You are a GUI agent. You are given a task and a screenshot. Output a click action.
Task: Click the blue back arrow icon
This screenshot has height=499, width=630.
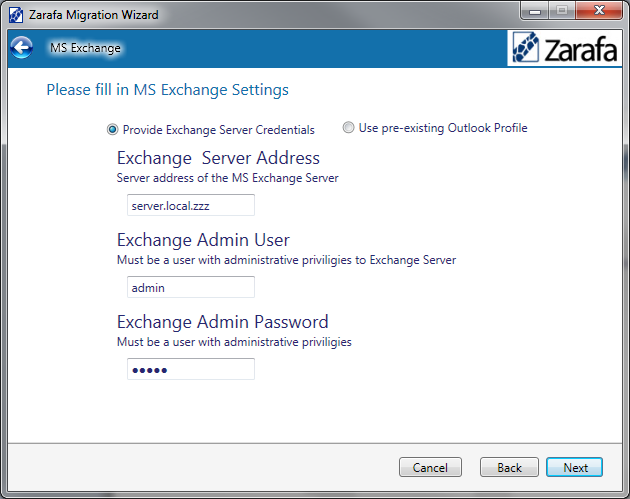(21, 47)
